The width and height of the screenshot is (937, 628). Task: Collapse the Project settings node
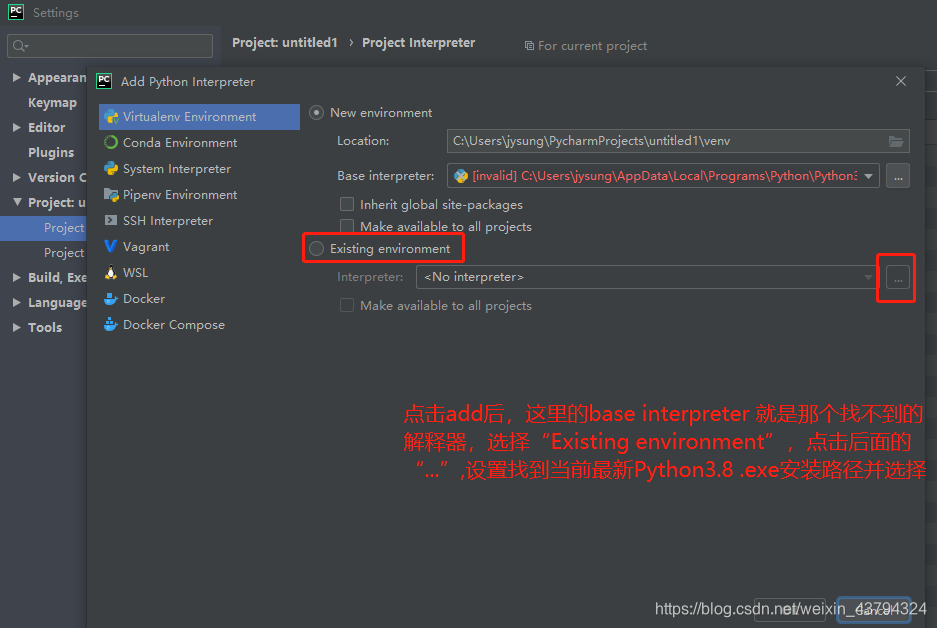[17, 202]
